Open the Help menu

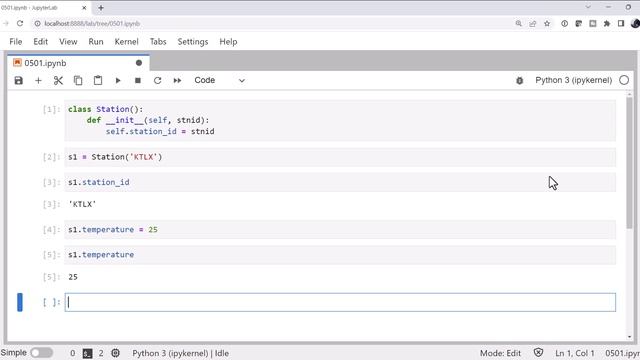228,42
